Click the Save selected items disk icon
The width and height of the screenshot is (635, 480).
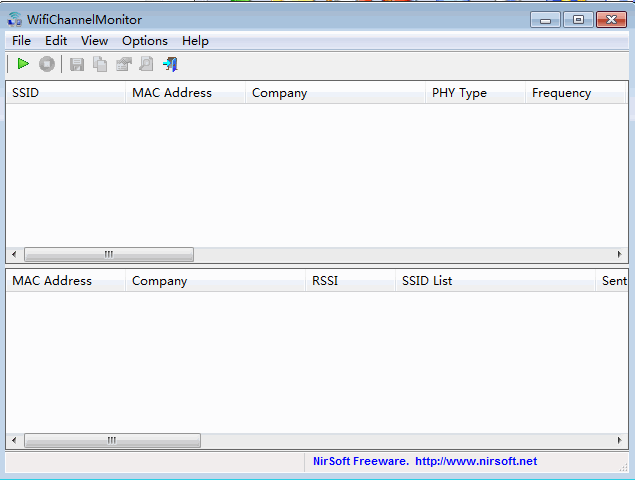[x=77, y=64]
